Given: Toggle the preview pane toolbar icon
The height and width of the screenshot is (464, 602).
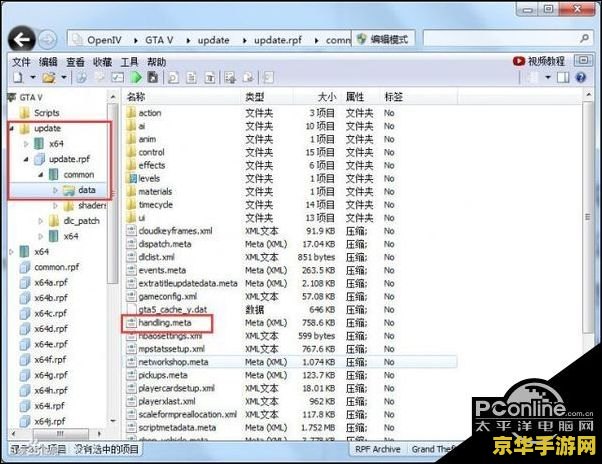Looking at the screenshot, I should coord(563,78).
